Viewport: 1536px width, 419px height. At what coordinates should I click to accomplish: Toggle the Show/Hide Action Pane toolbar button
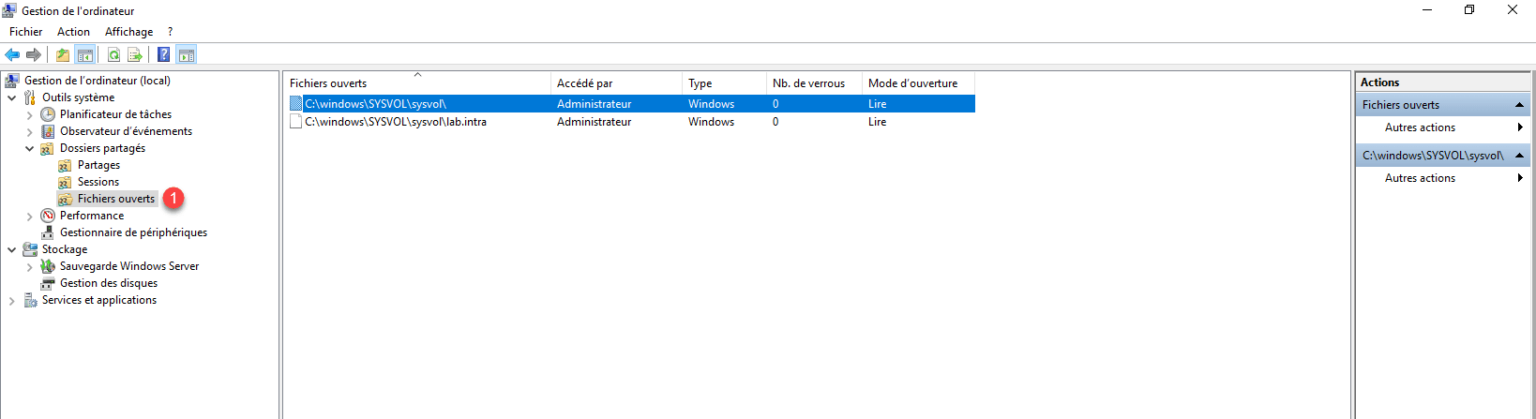pyautogui.click(x=186, y=55)
